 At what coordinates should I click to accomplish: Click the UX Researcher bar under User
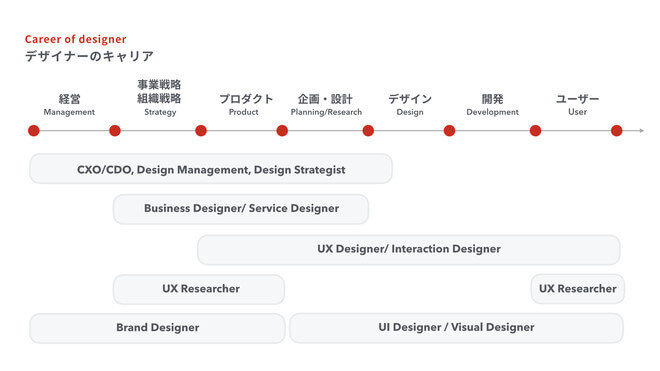578,289
